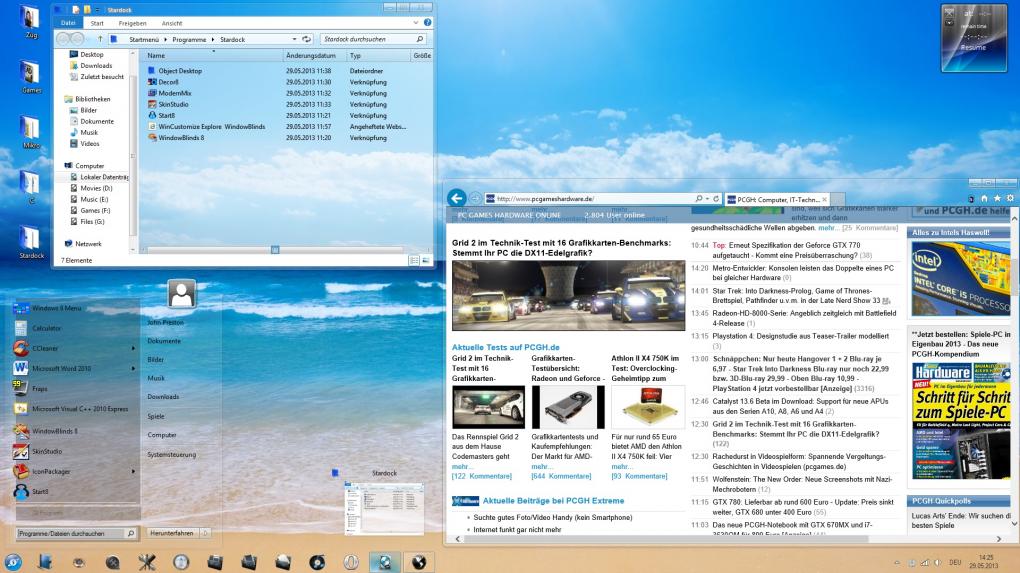Open the Datei tab in Explorer
The height and width of the screenshot is (573, 1020).
click(x=68, y=23)
